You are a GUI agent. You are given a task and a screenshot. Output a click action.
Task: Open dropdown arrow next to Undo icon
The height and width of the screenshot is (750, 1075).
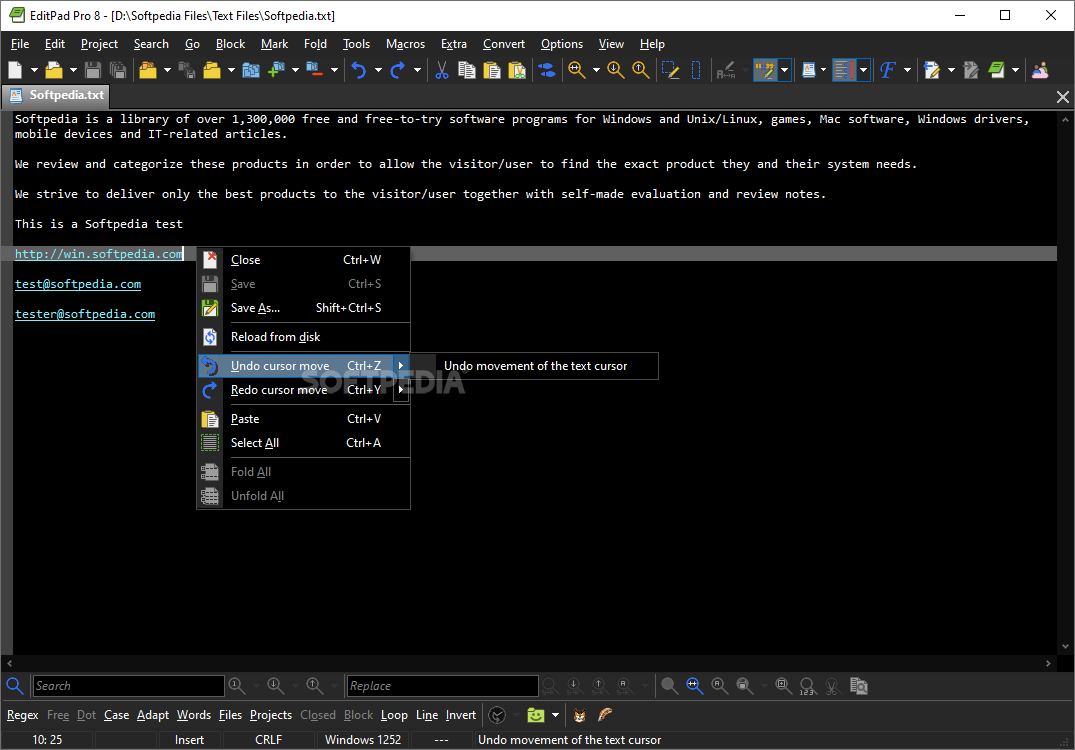click(x=378, y=70)
